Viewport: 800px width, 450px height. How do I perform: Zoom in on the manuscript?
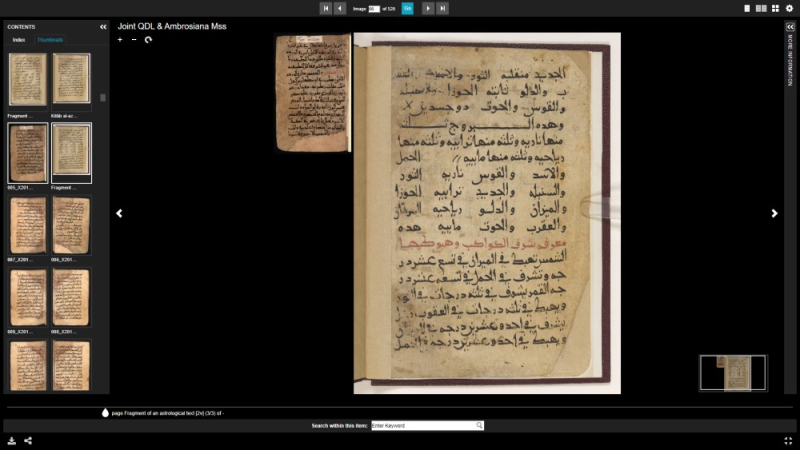tap(120, 39)
